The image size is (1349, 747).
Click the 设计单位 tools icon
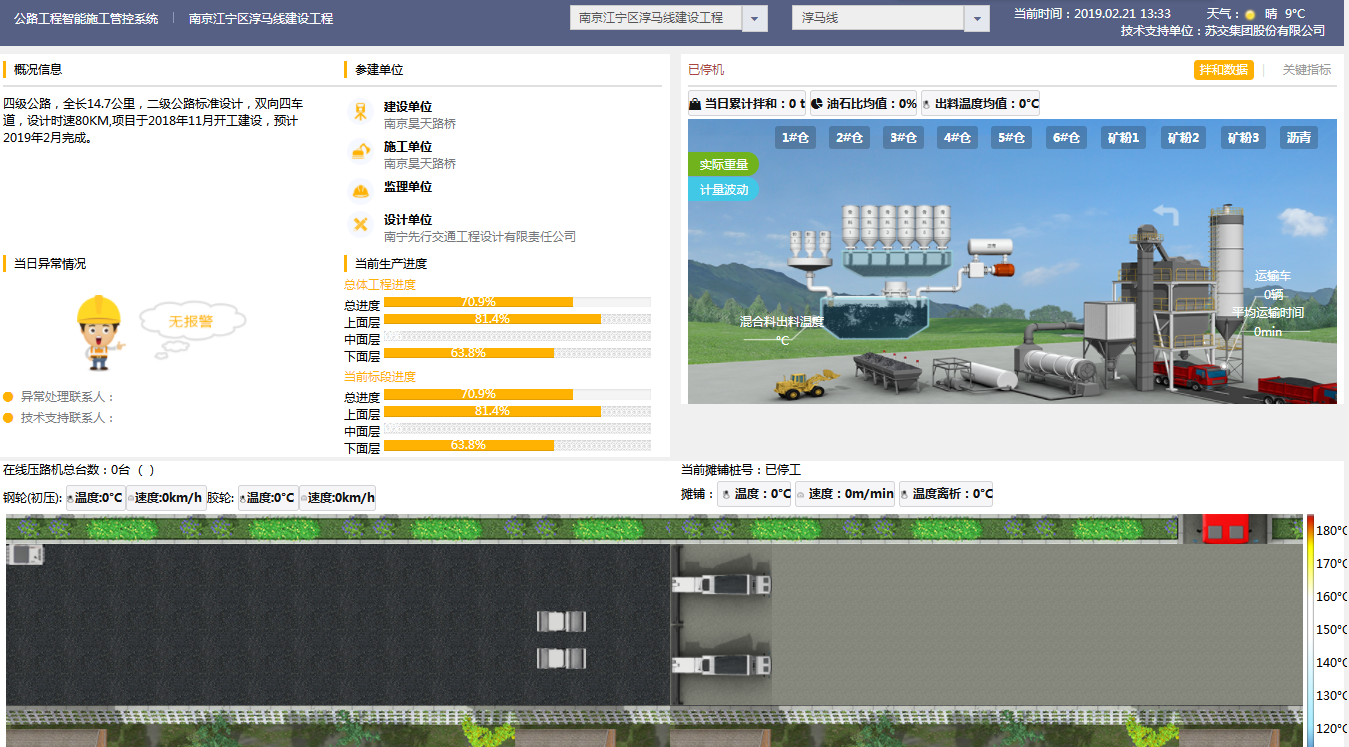[x=360, y=225]
